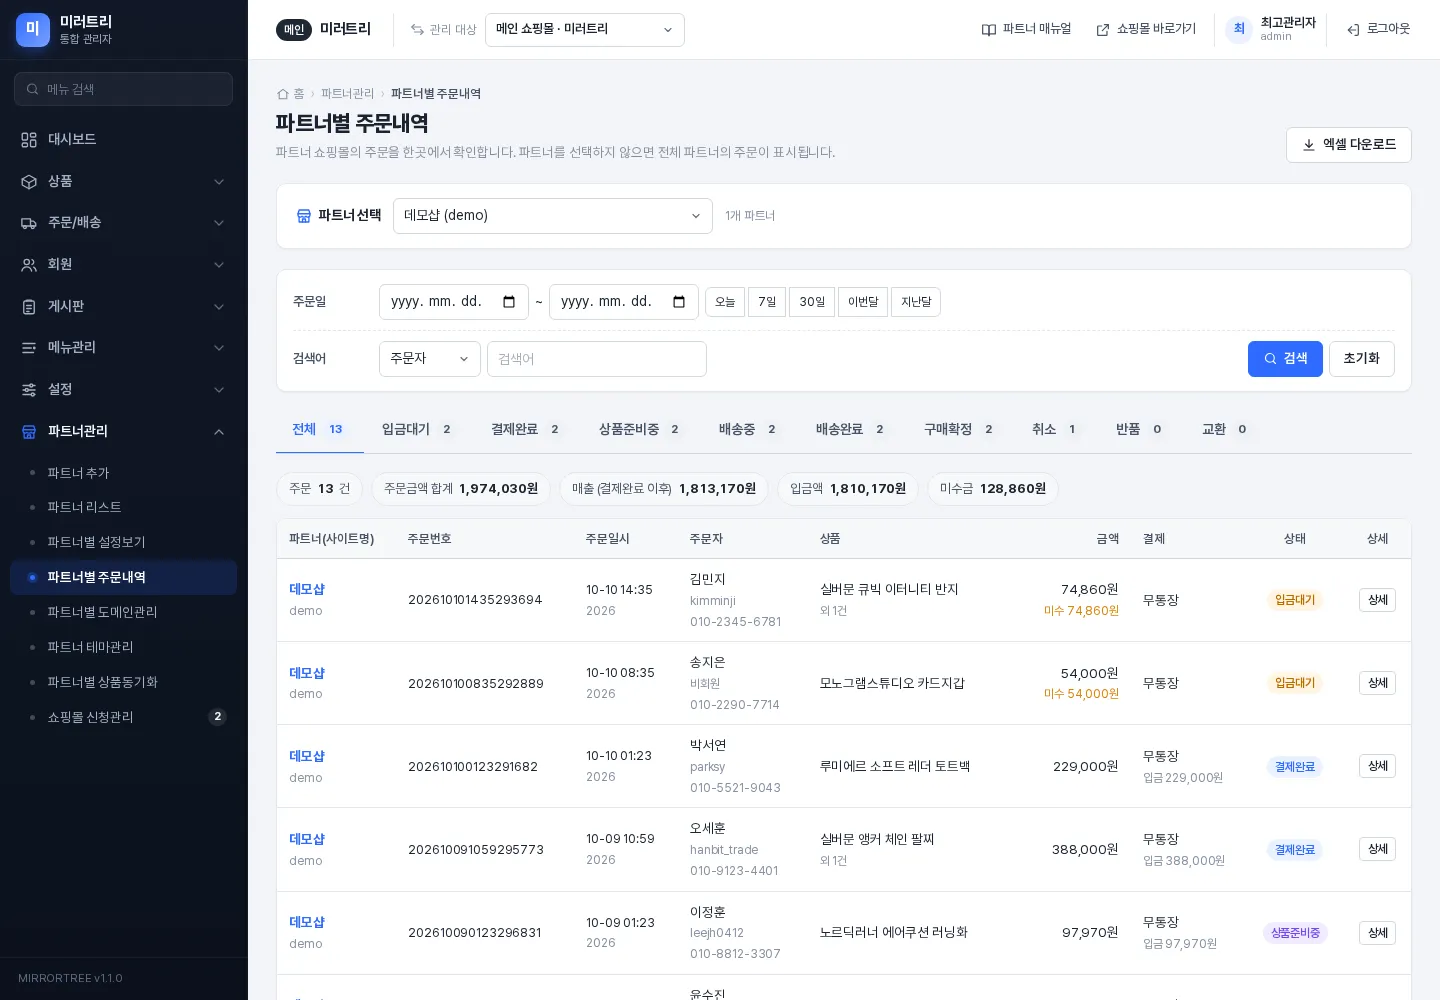Viewport: 1440px width, 1000px height.
Task: Click the 미러트리 logo icon in sidebar
Action: tap(32, 30)
